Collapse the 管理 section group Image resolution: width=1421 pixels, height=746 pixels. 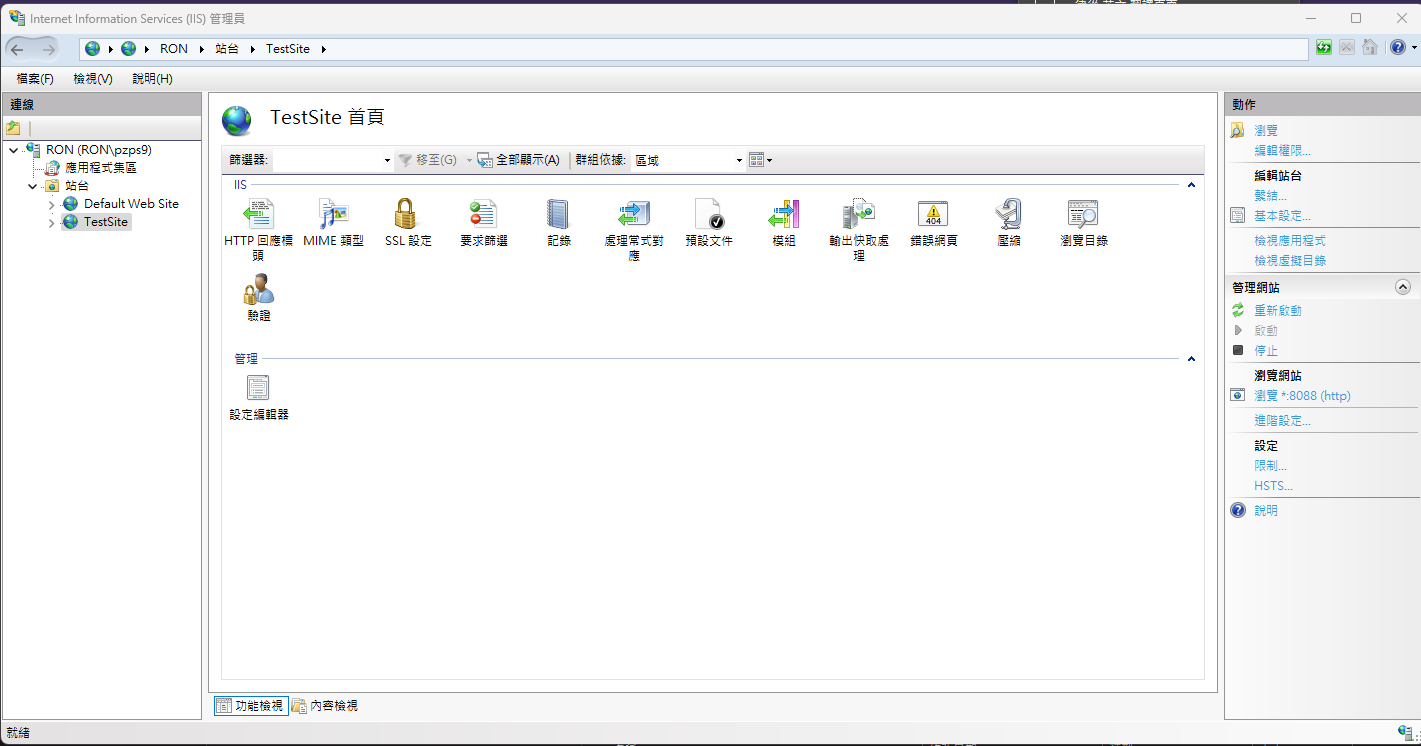click(1191, 359)
